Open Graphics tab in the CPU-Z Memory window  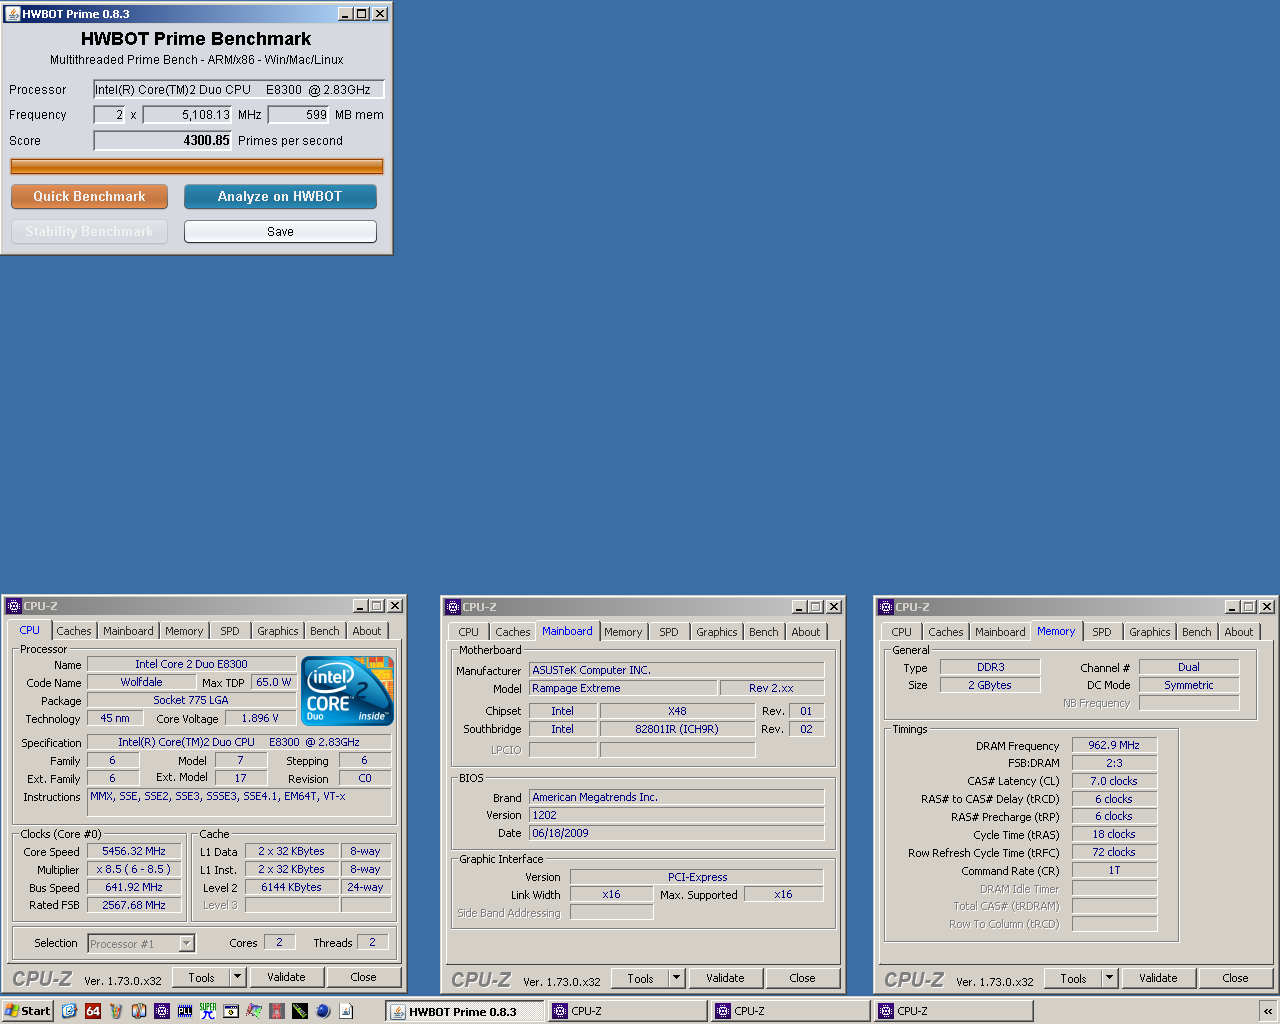1150,632
